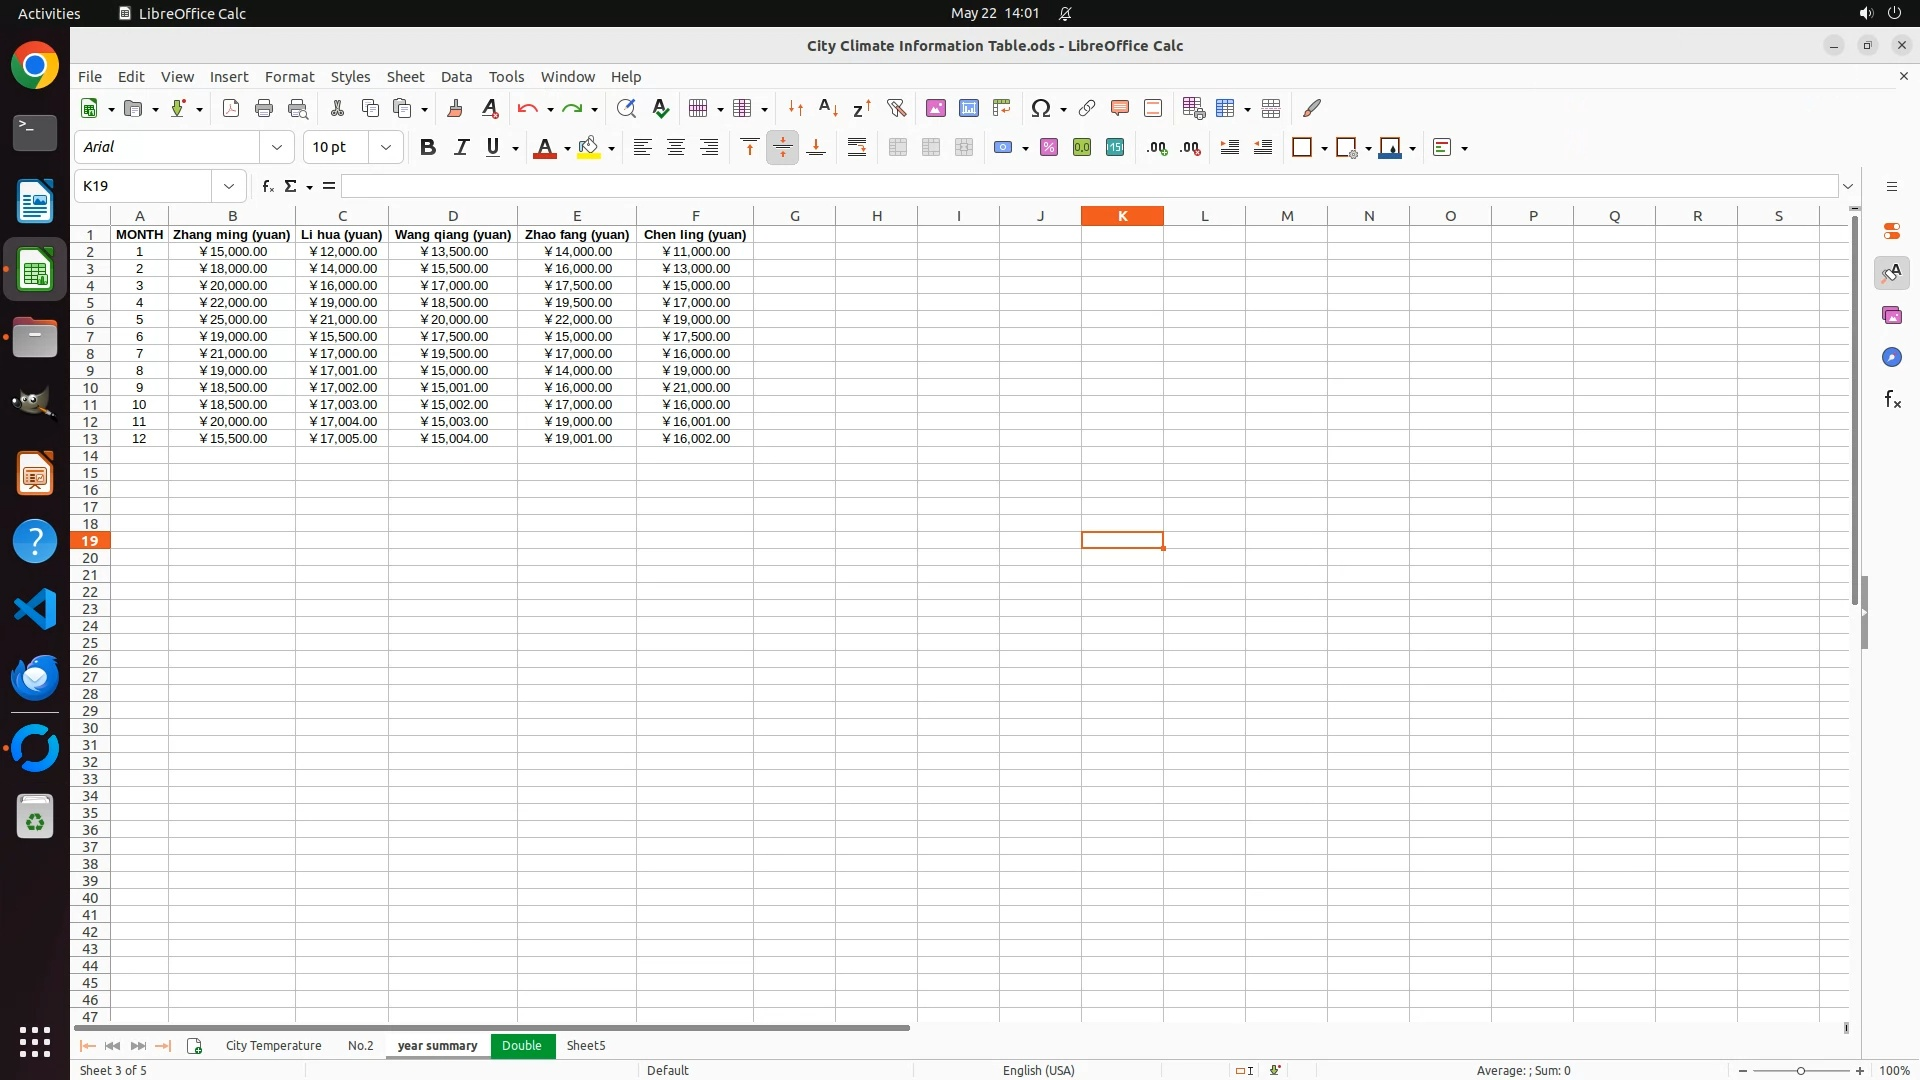
Task: Toggle Wrap Text for the cell
Action: [x=857, y=147]
